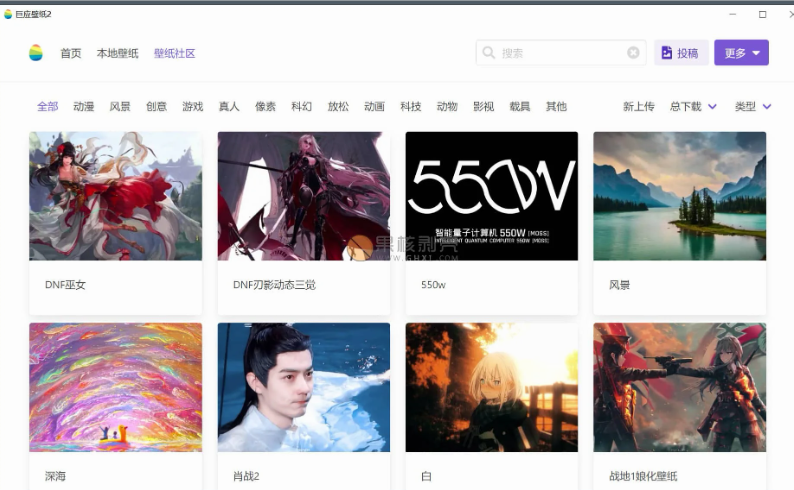Filter by 动画 category
The width and height of the screenshot is (794, 490).
click(375, 106)
